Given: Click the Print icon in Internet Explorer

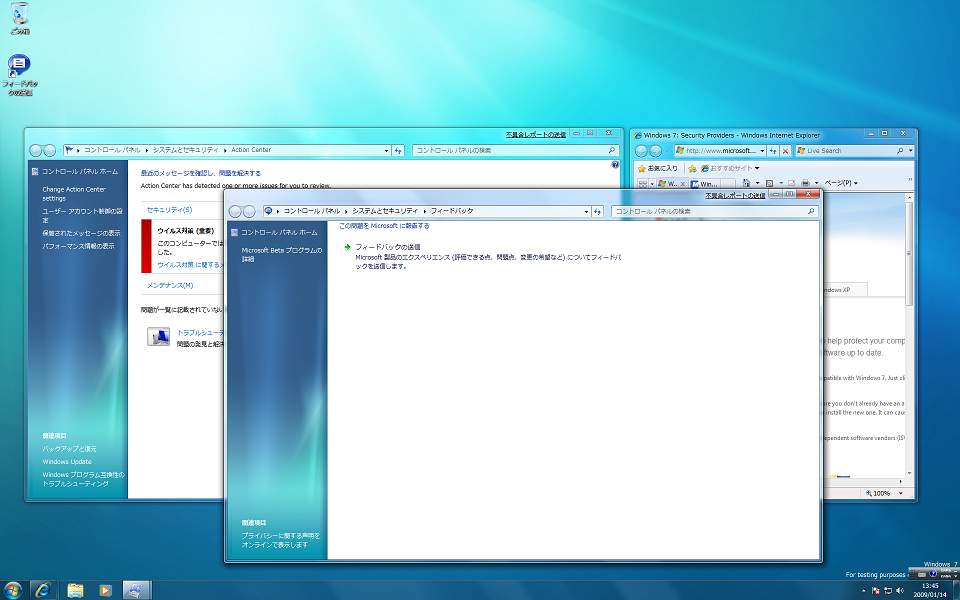Looking at the screenshot, I should tap(806, 183).
